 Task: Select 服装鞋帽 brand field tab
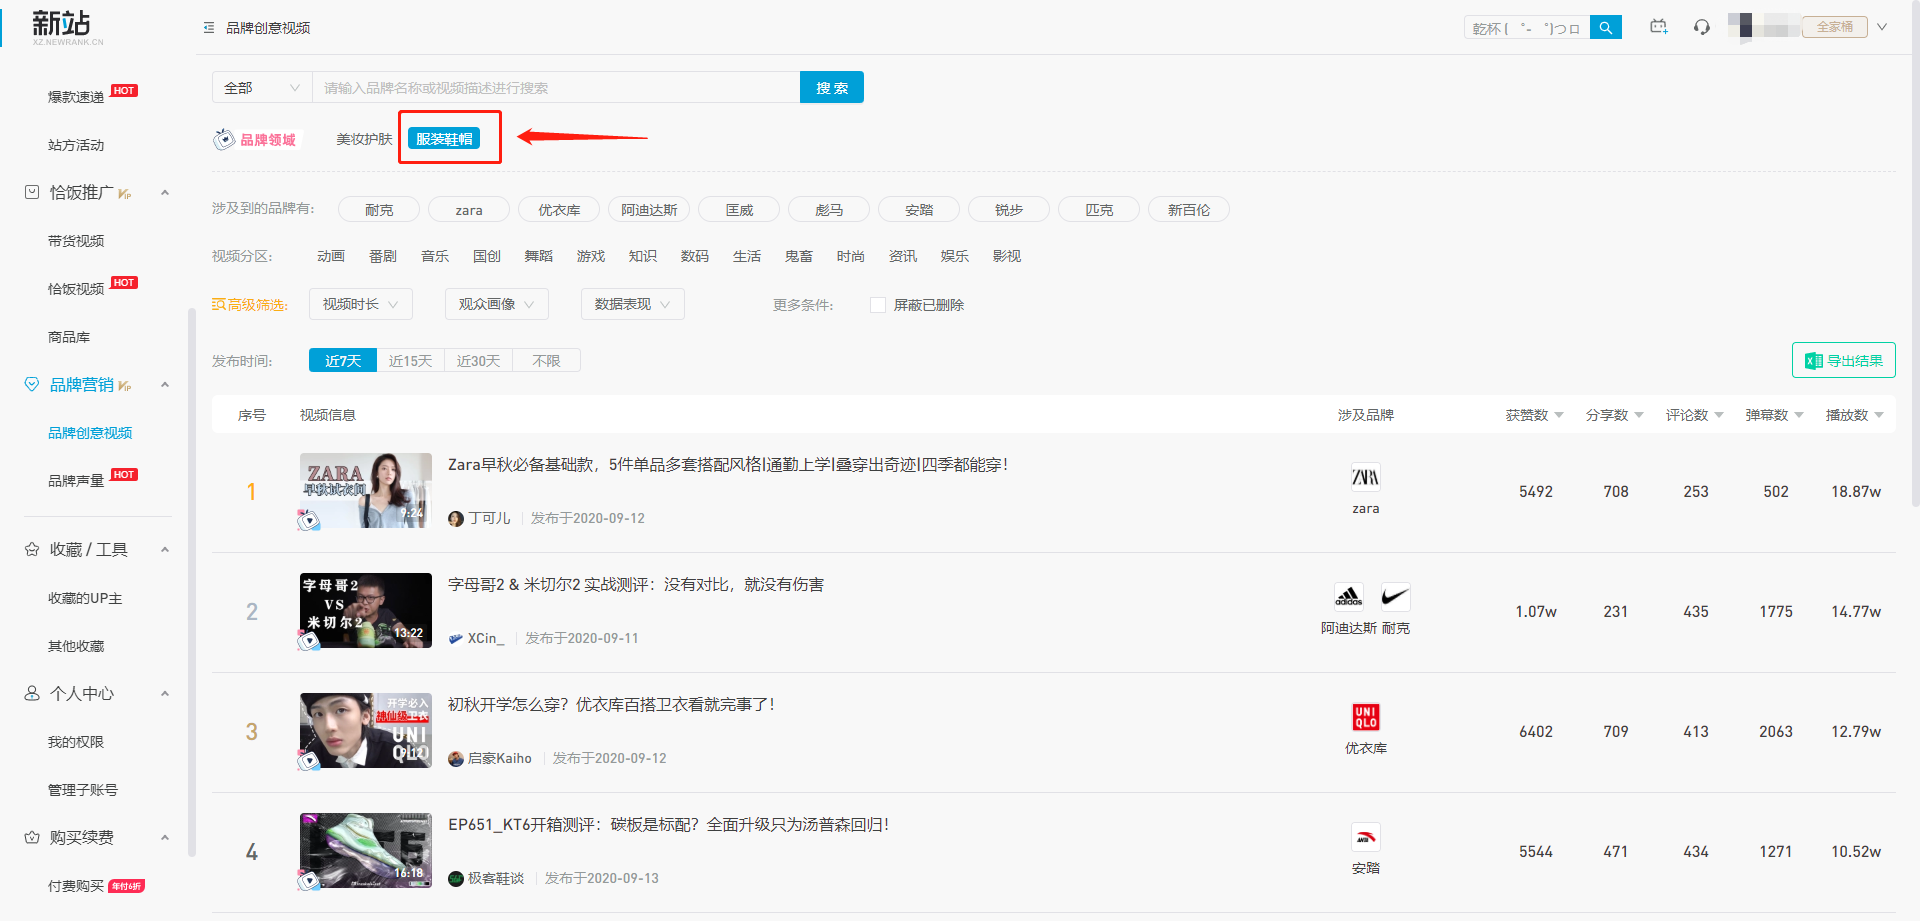point(444,139)
